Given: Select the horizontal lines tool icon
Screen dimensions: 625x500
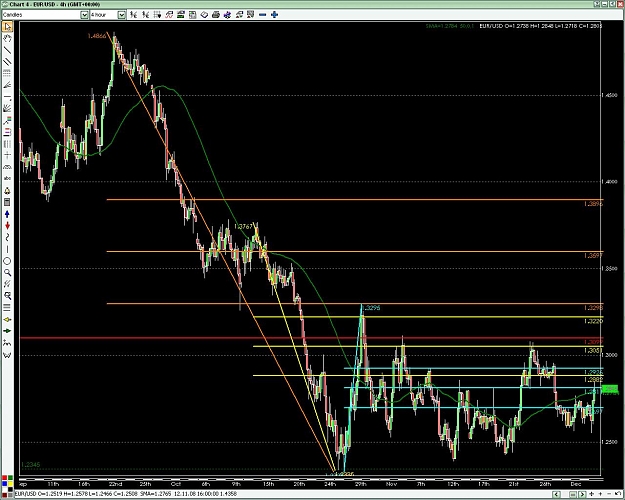Looking at the screenshot, I should [x=7, y=307].
